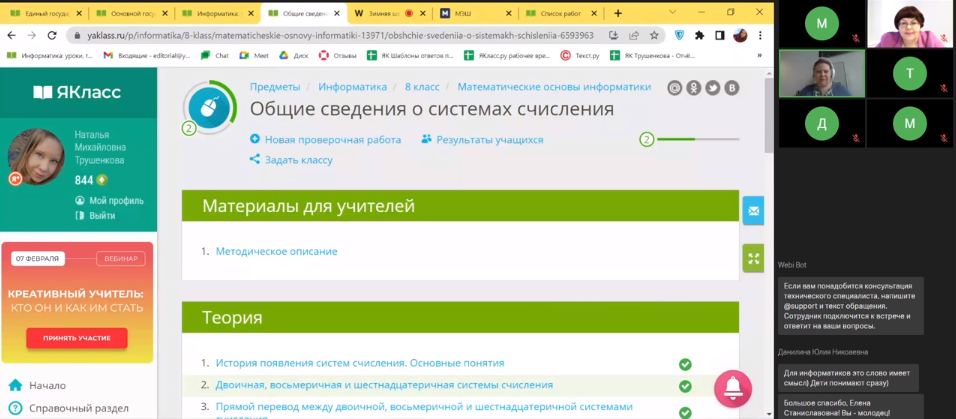The height and width of the screenshot is (419, 956).
Task: Click the checkmark beside the Двоичная, восьмеричная theory item
Action: (685, 385)
